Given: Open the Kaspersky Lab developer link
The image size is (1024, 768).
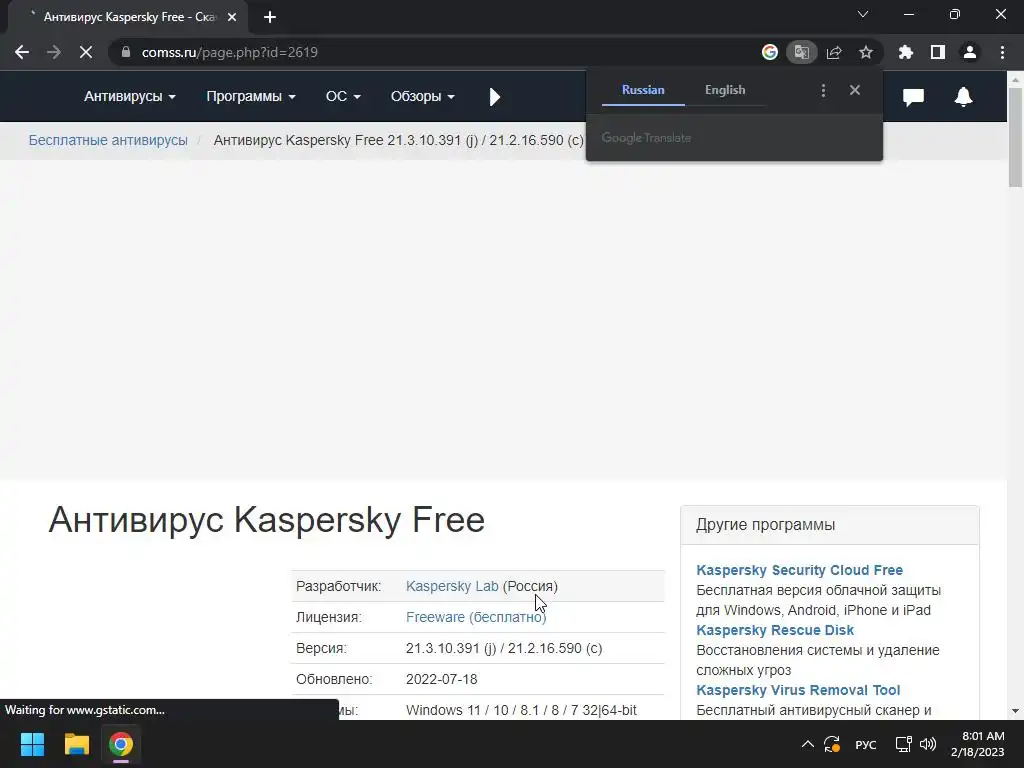Looking at the screenshot, I should click(x=452, y=586).
